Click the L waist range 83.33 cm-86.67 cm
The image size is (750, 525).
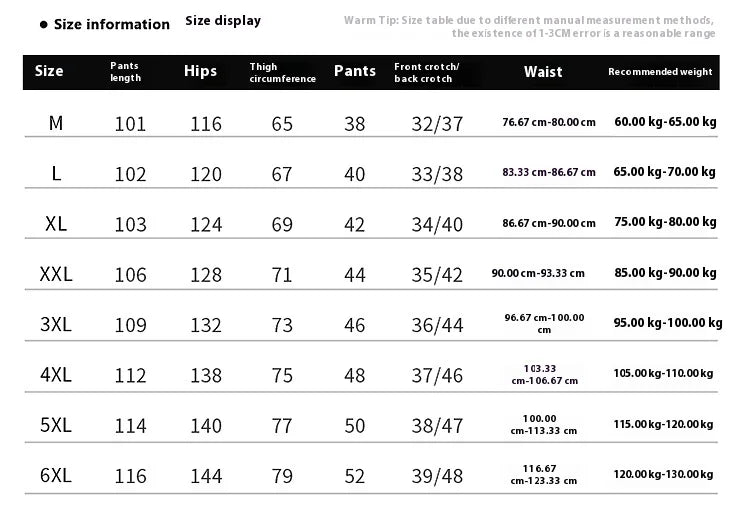(x=549, y=172)
